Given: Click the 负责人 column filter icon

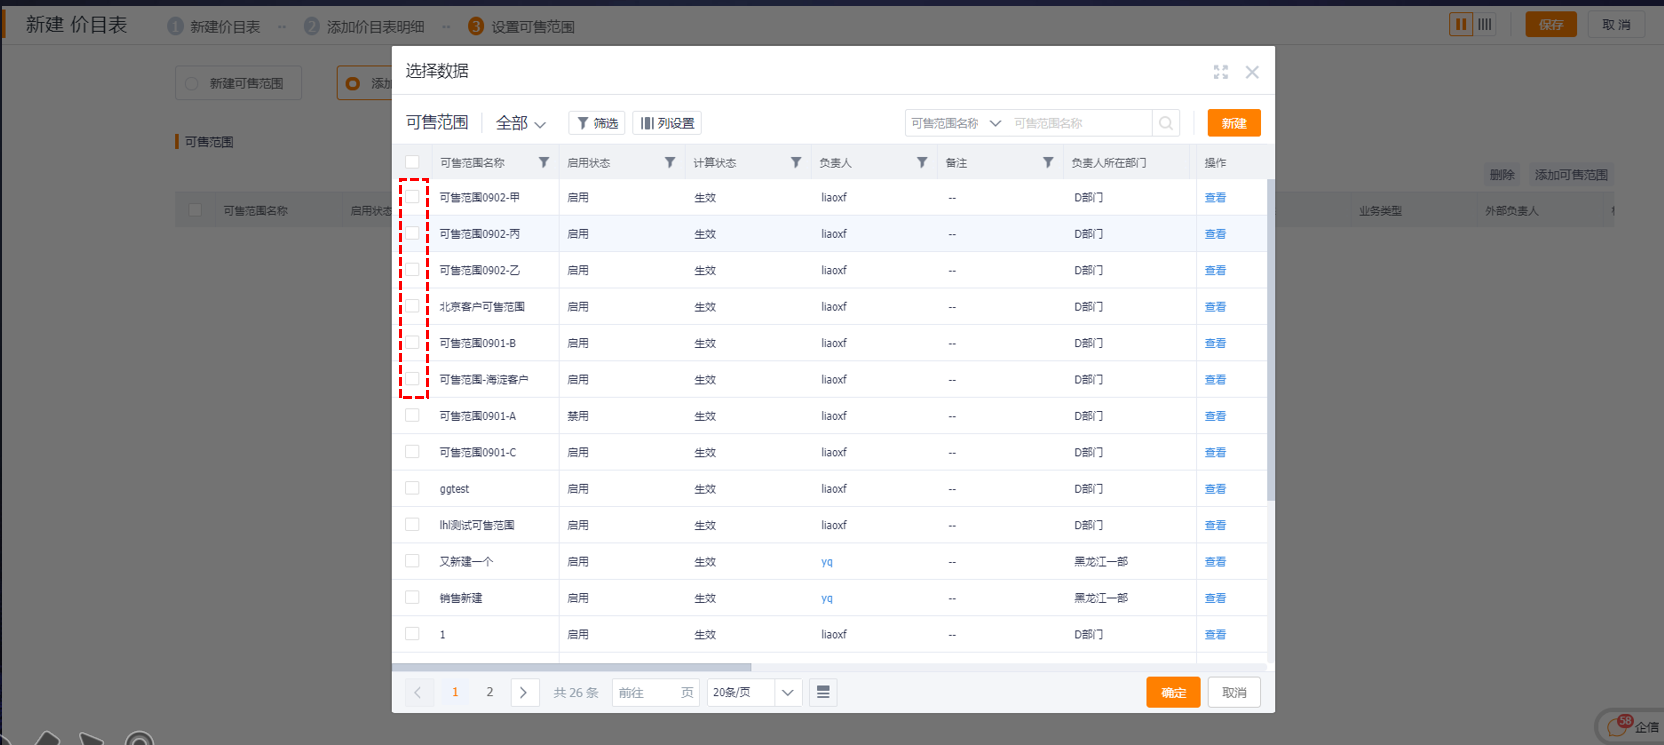Looking at the screenshot, I should (922, 162).
